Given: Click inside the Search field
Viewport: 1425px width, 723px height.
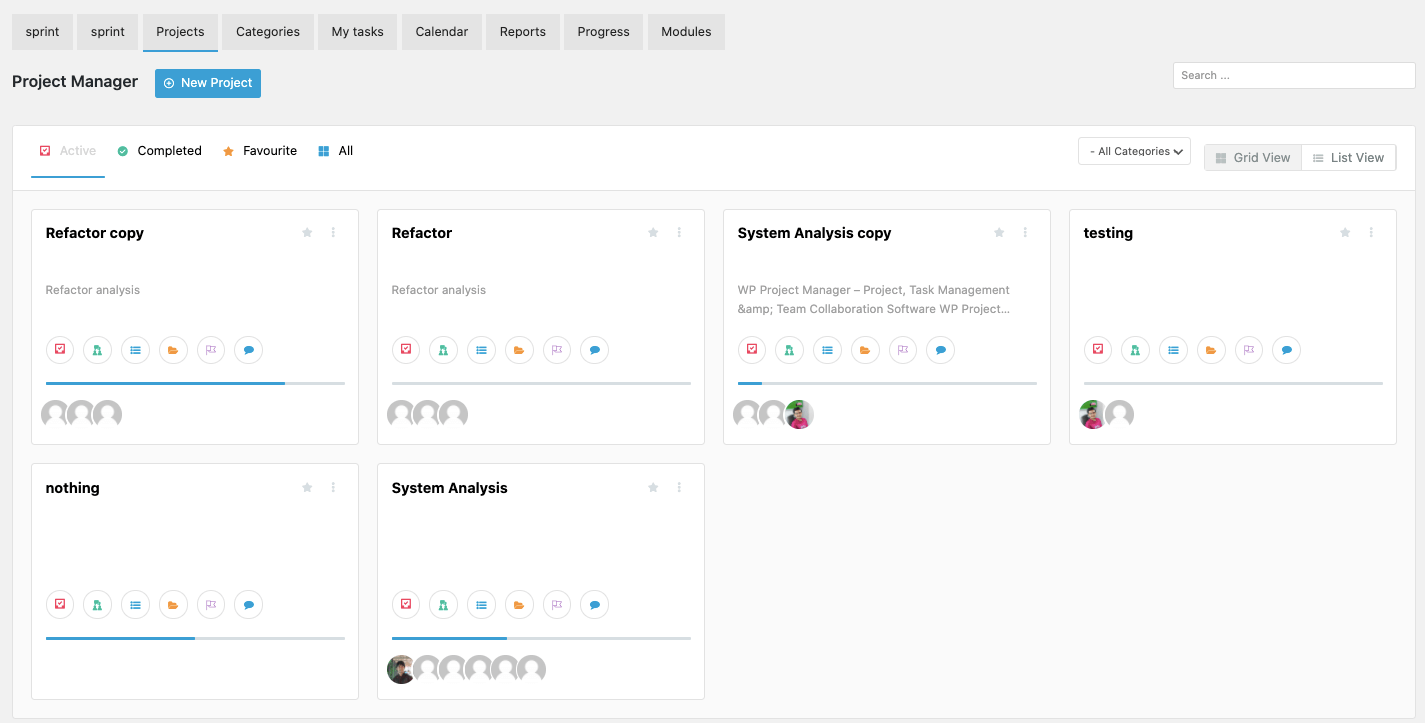Looking at the screenshot, I should coord(1293,75).
